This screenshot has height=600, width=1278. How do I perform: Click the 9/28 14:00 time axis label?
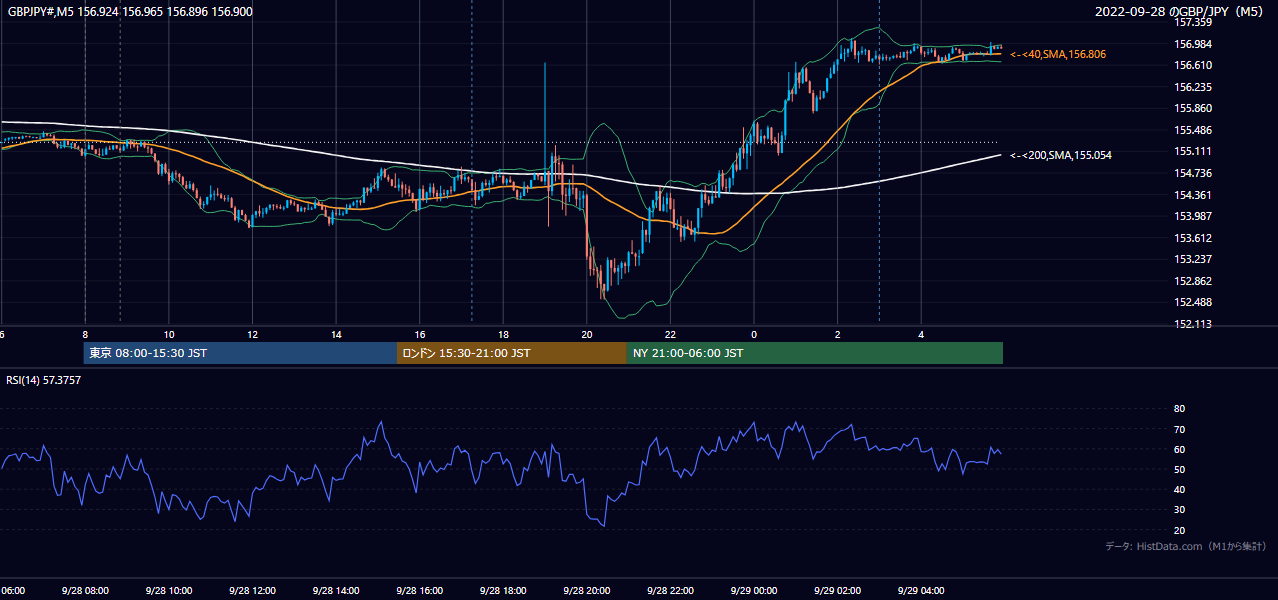335,590
